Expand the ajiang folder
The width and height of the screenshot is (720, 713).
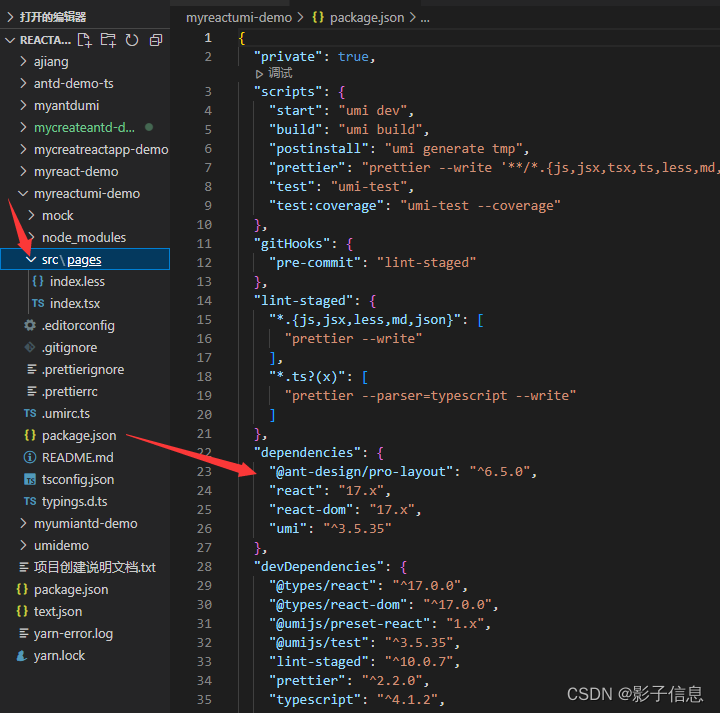pos(50,62)
